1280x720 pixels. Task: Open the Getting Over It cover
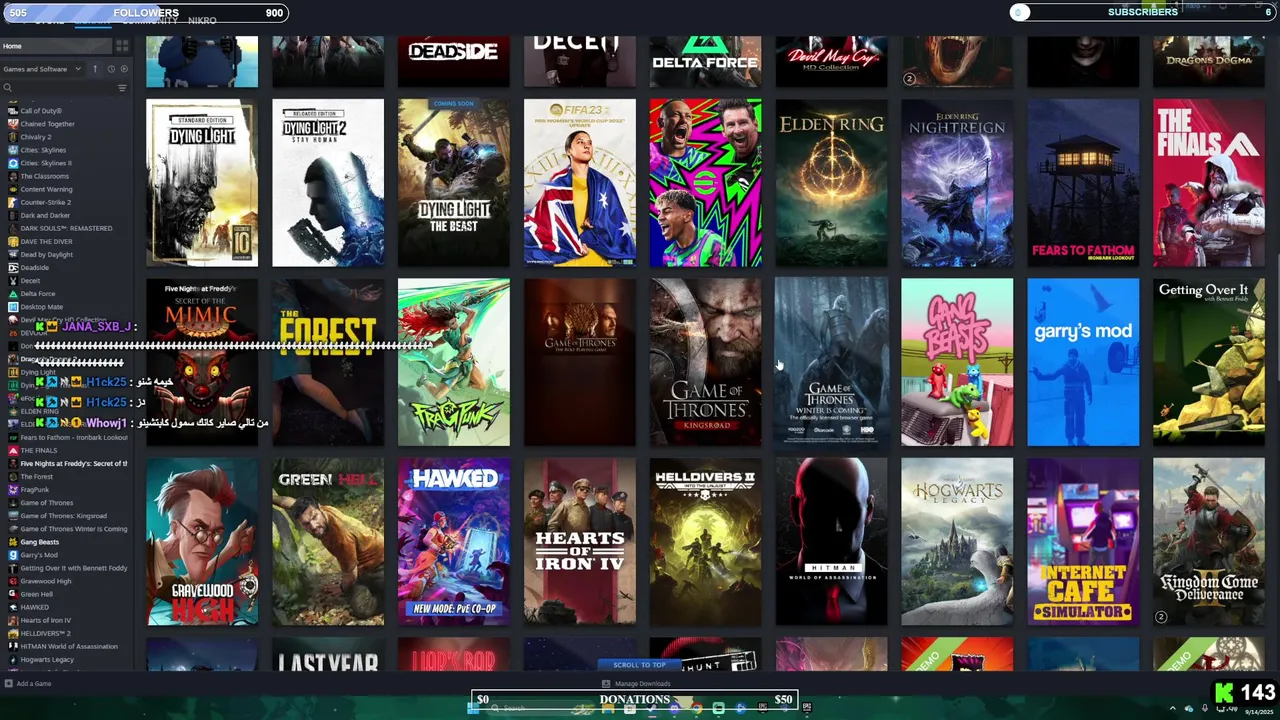(1209, 362)
